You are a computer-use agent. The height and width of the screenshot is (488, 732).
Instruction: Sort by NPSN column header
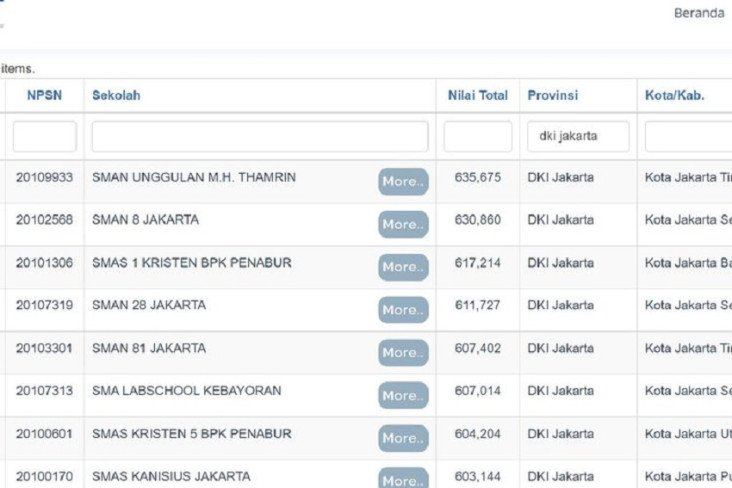pos(44,95)
